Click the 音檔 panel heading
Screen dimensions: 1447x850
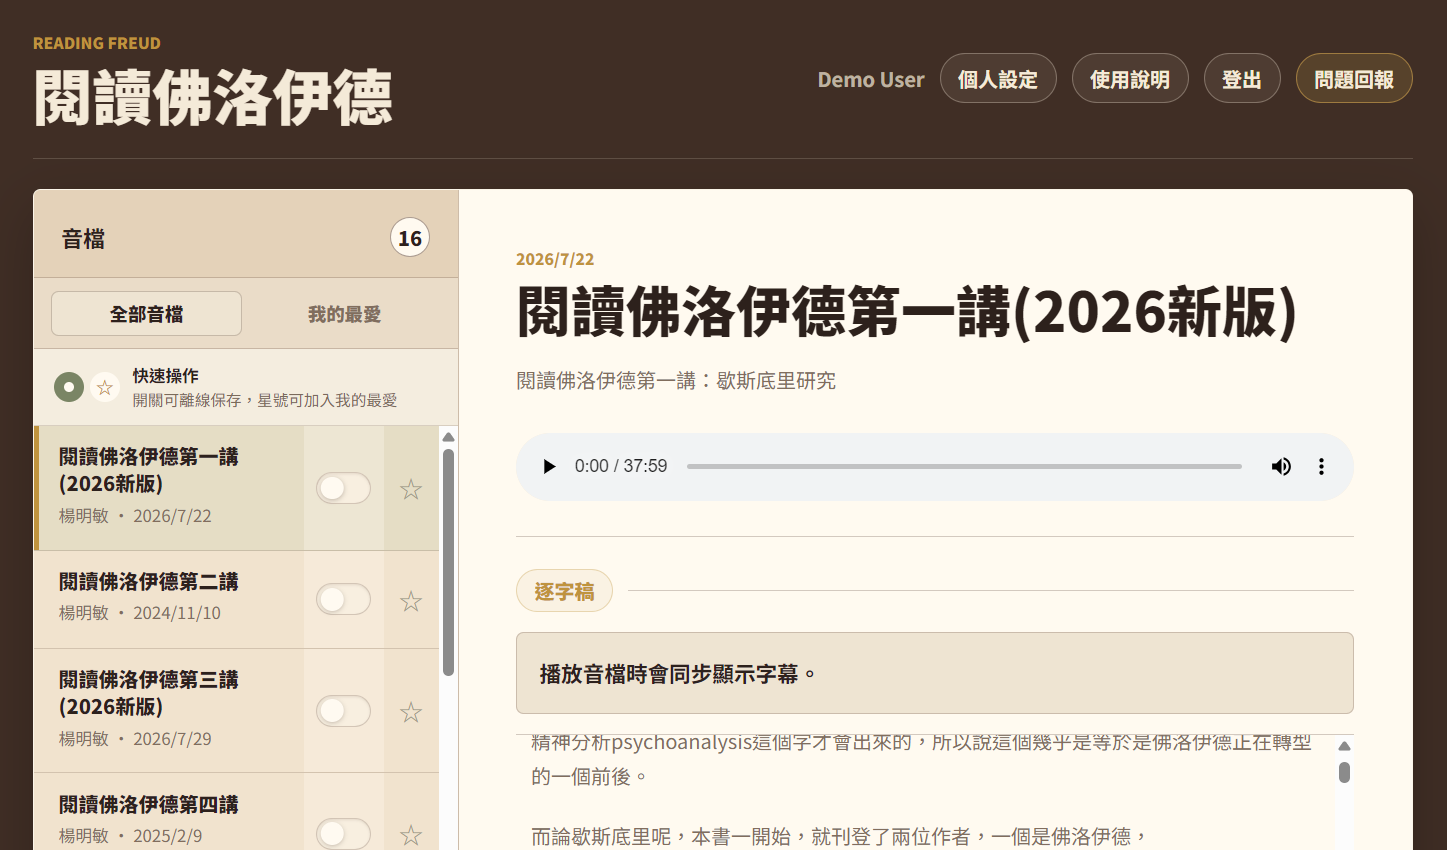(83, 239)
